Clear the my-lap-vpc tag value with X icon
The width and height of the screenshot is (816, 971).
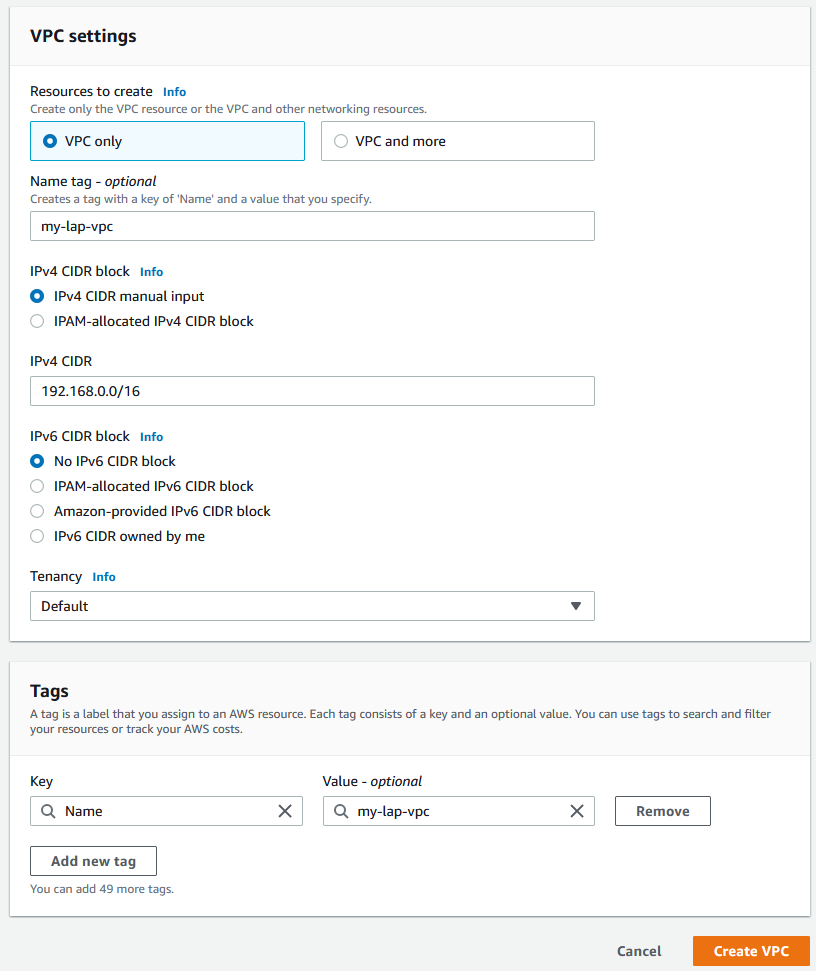pos(576,811)
